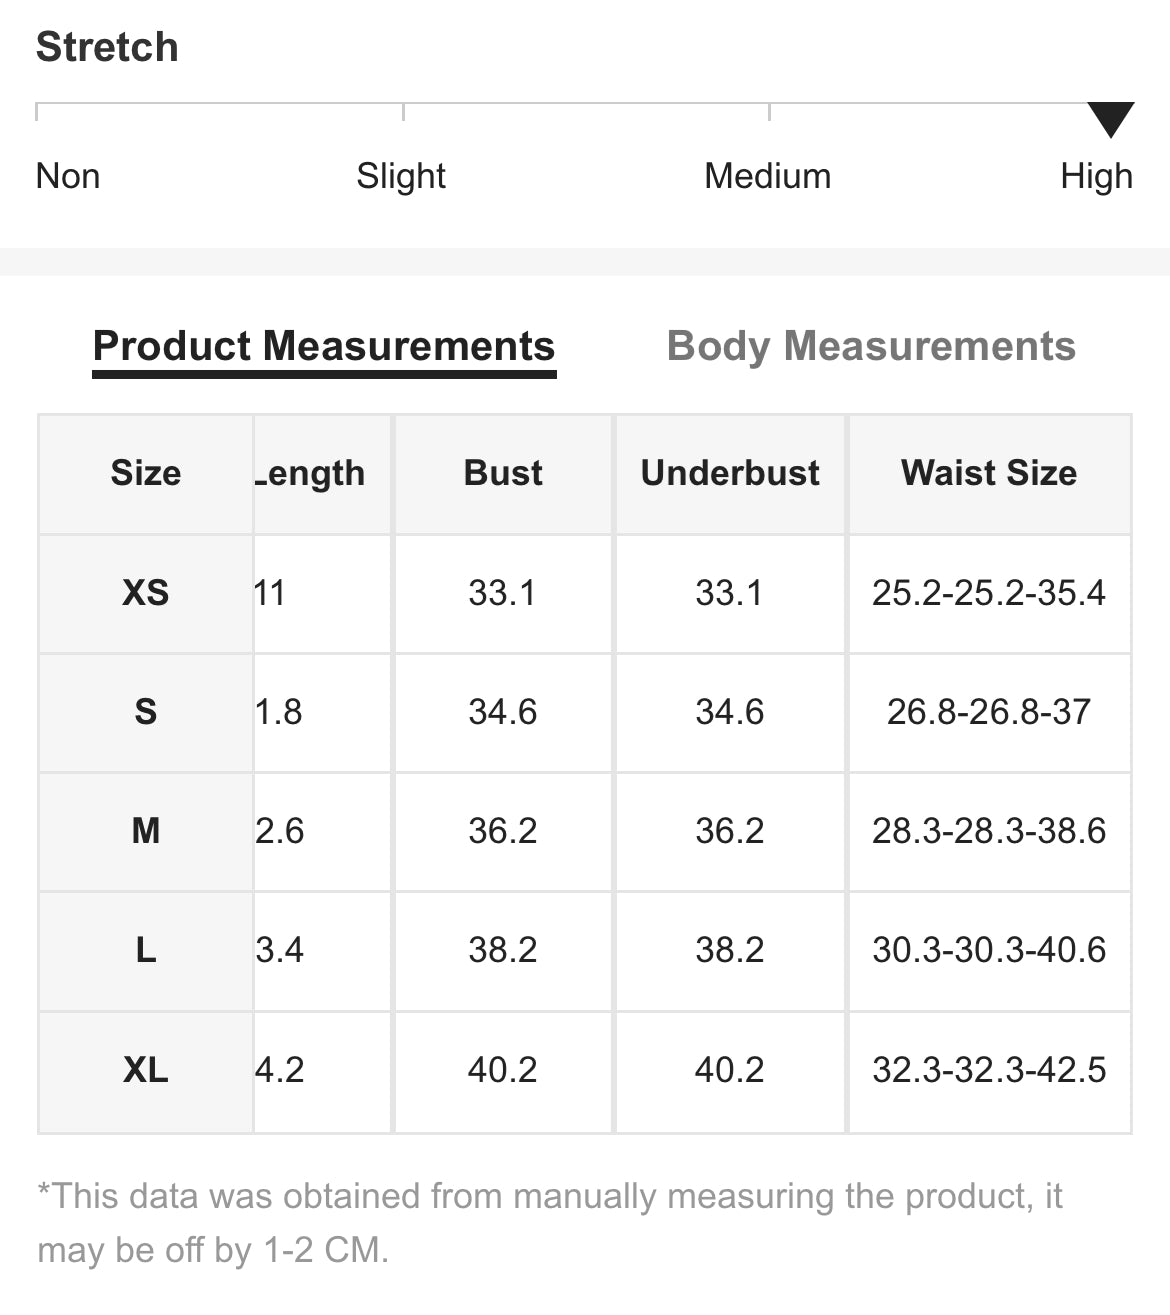Click the Stretch section heading

pyautogui.click(x=107, y=47)
